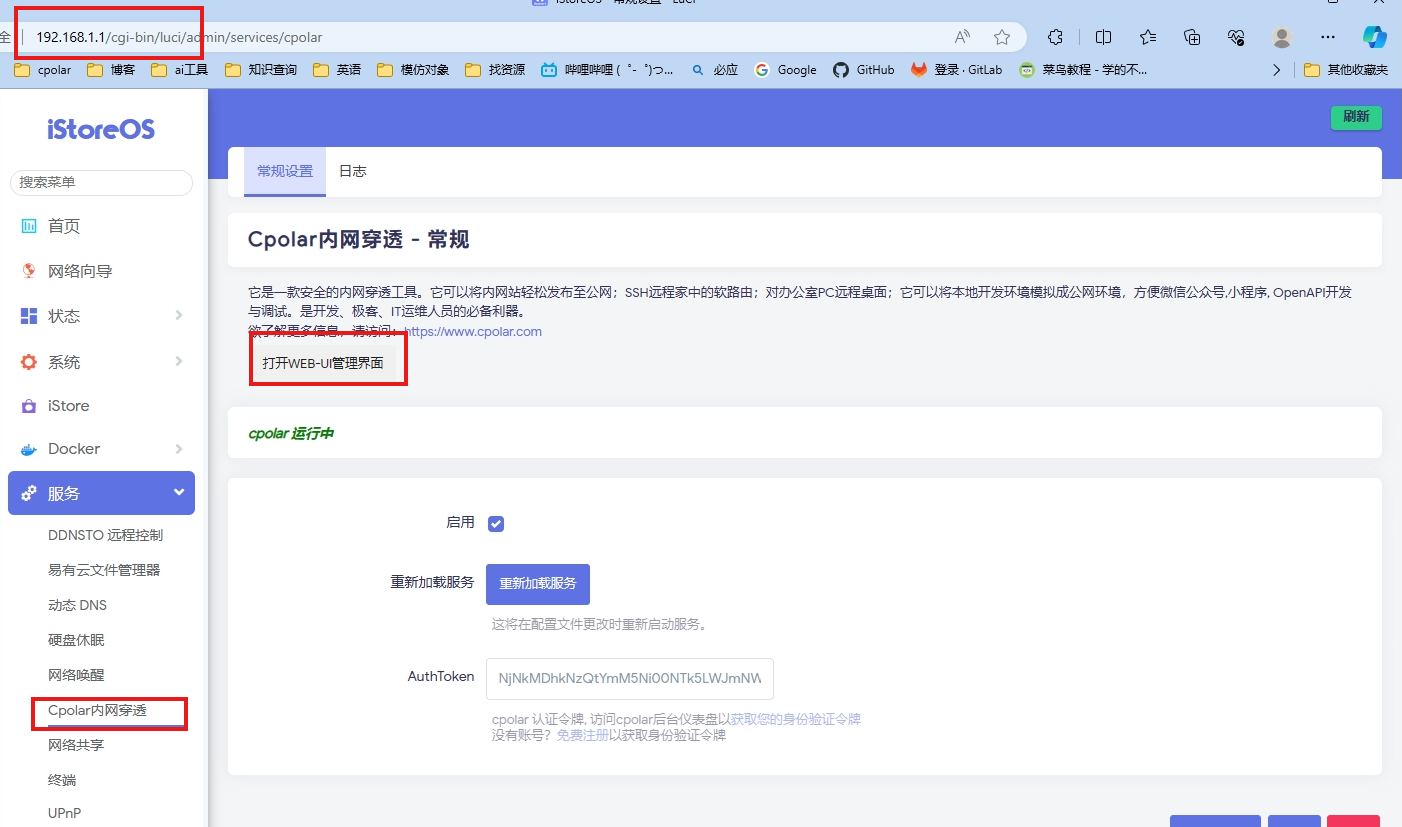Open the browser Extensions puzzle icon

click(1055, 37)
